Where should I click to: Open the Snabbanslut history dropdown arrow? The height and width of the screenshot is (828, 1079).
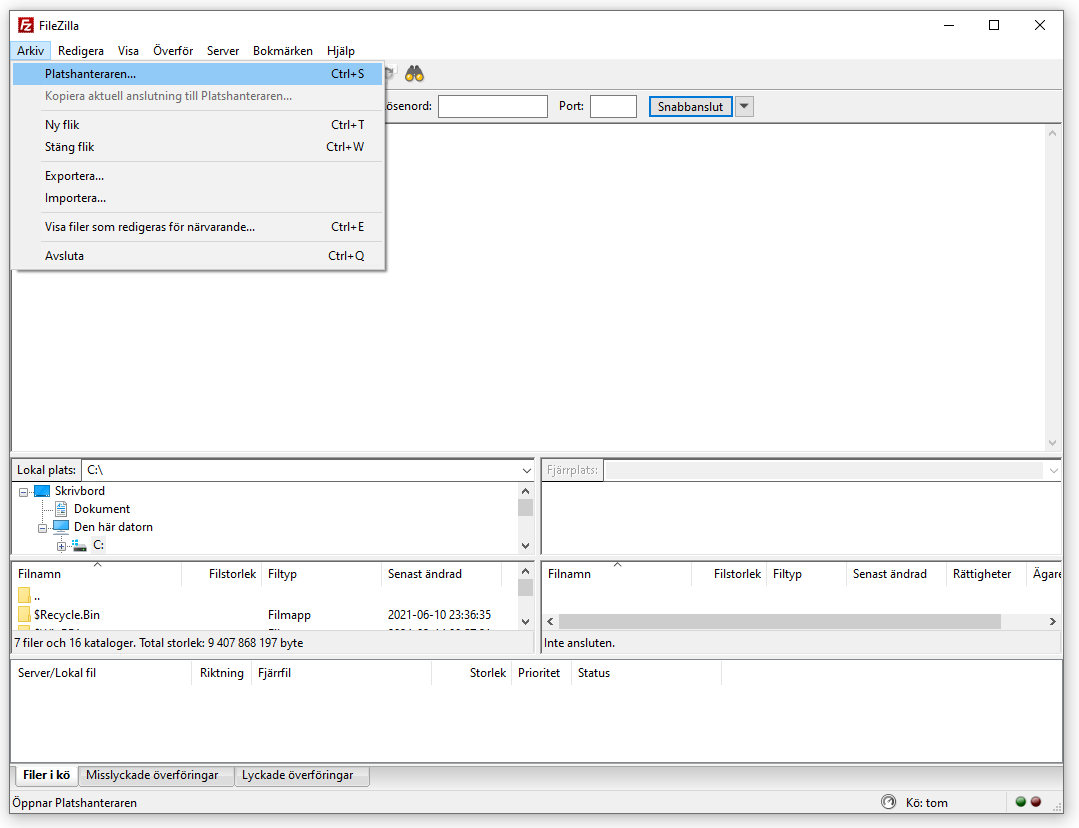point(744,106)
